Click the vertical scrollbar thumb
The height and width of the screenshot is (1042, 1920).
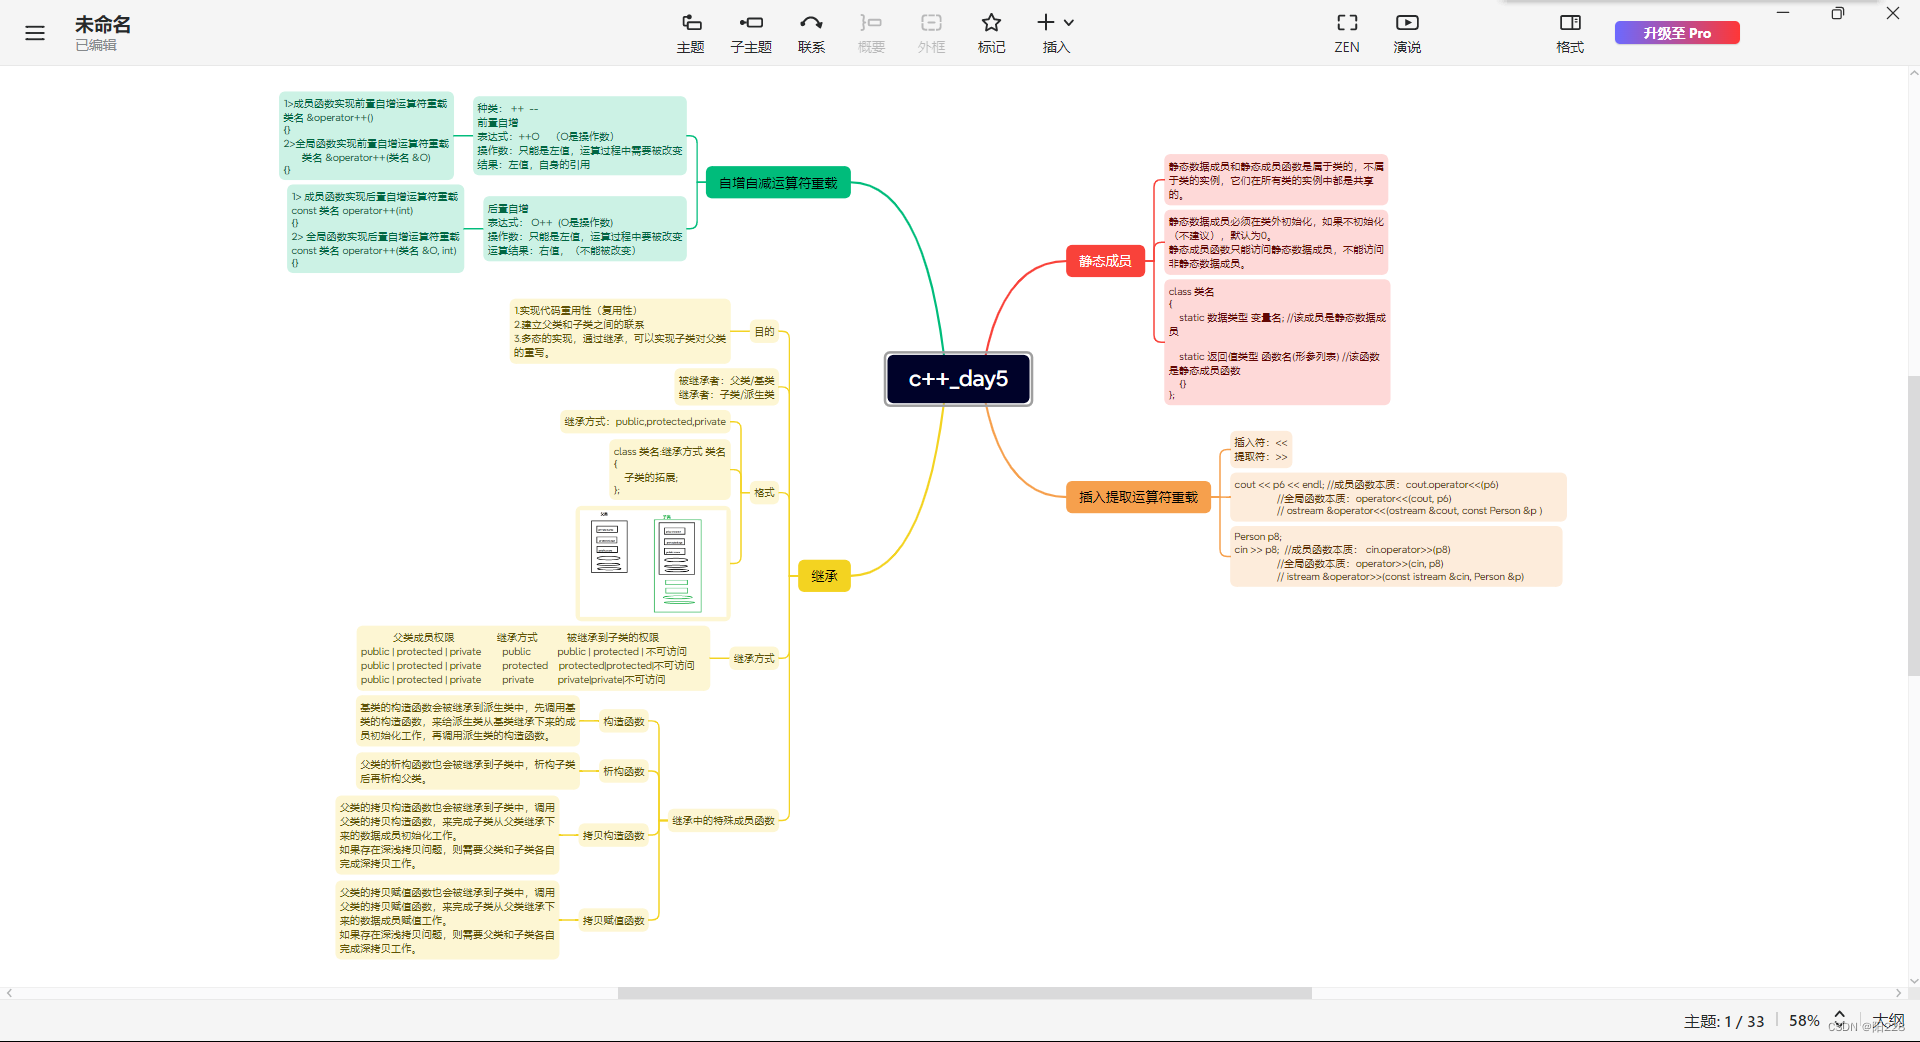1913,525
